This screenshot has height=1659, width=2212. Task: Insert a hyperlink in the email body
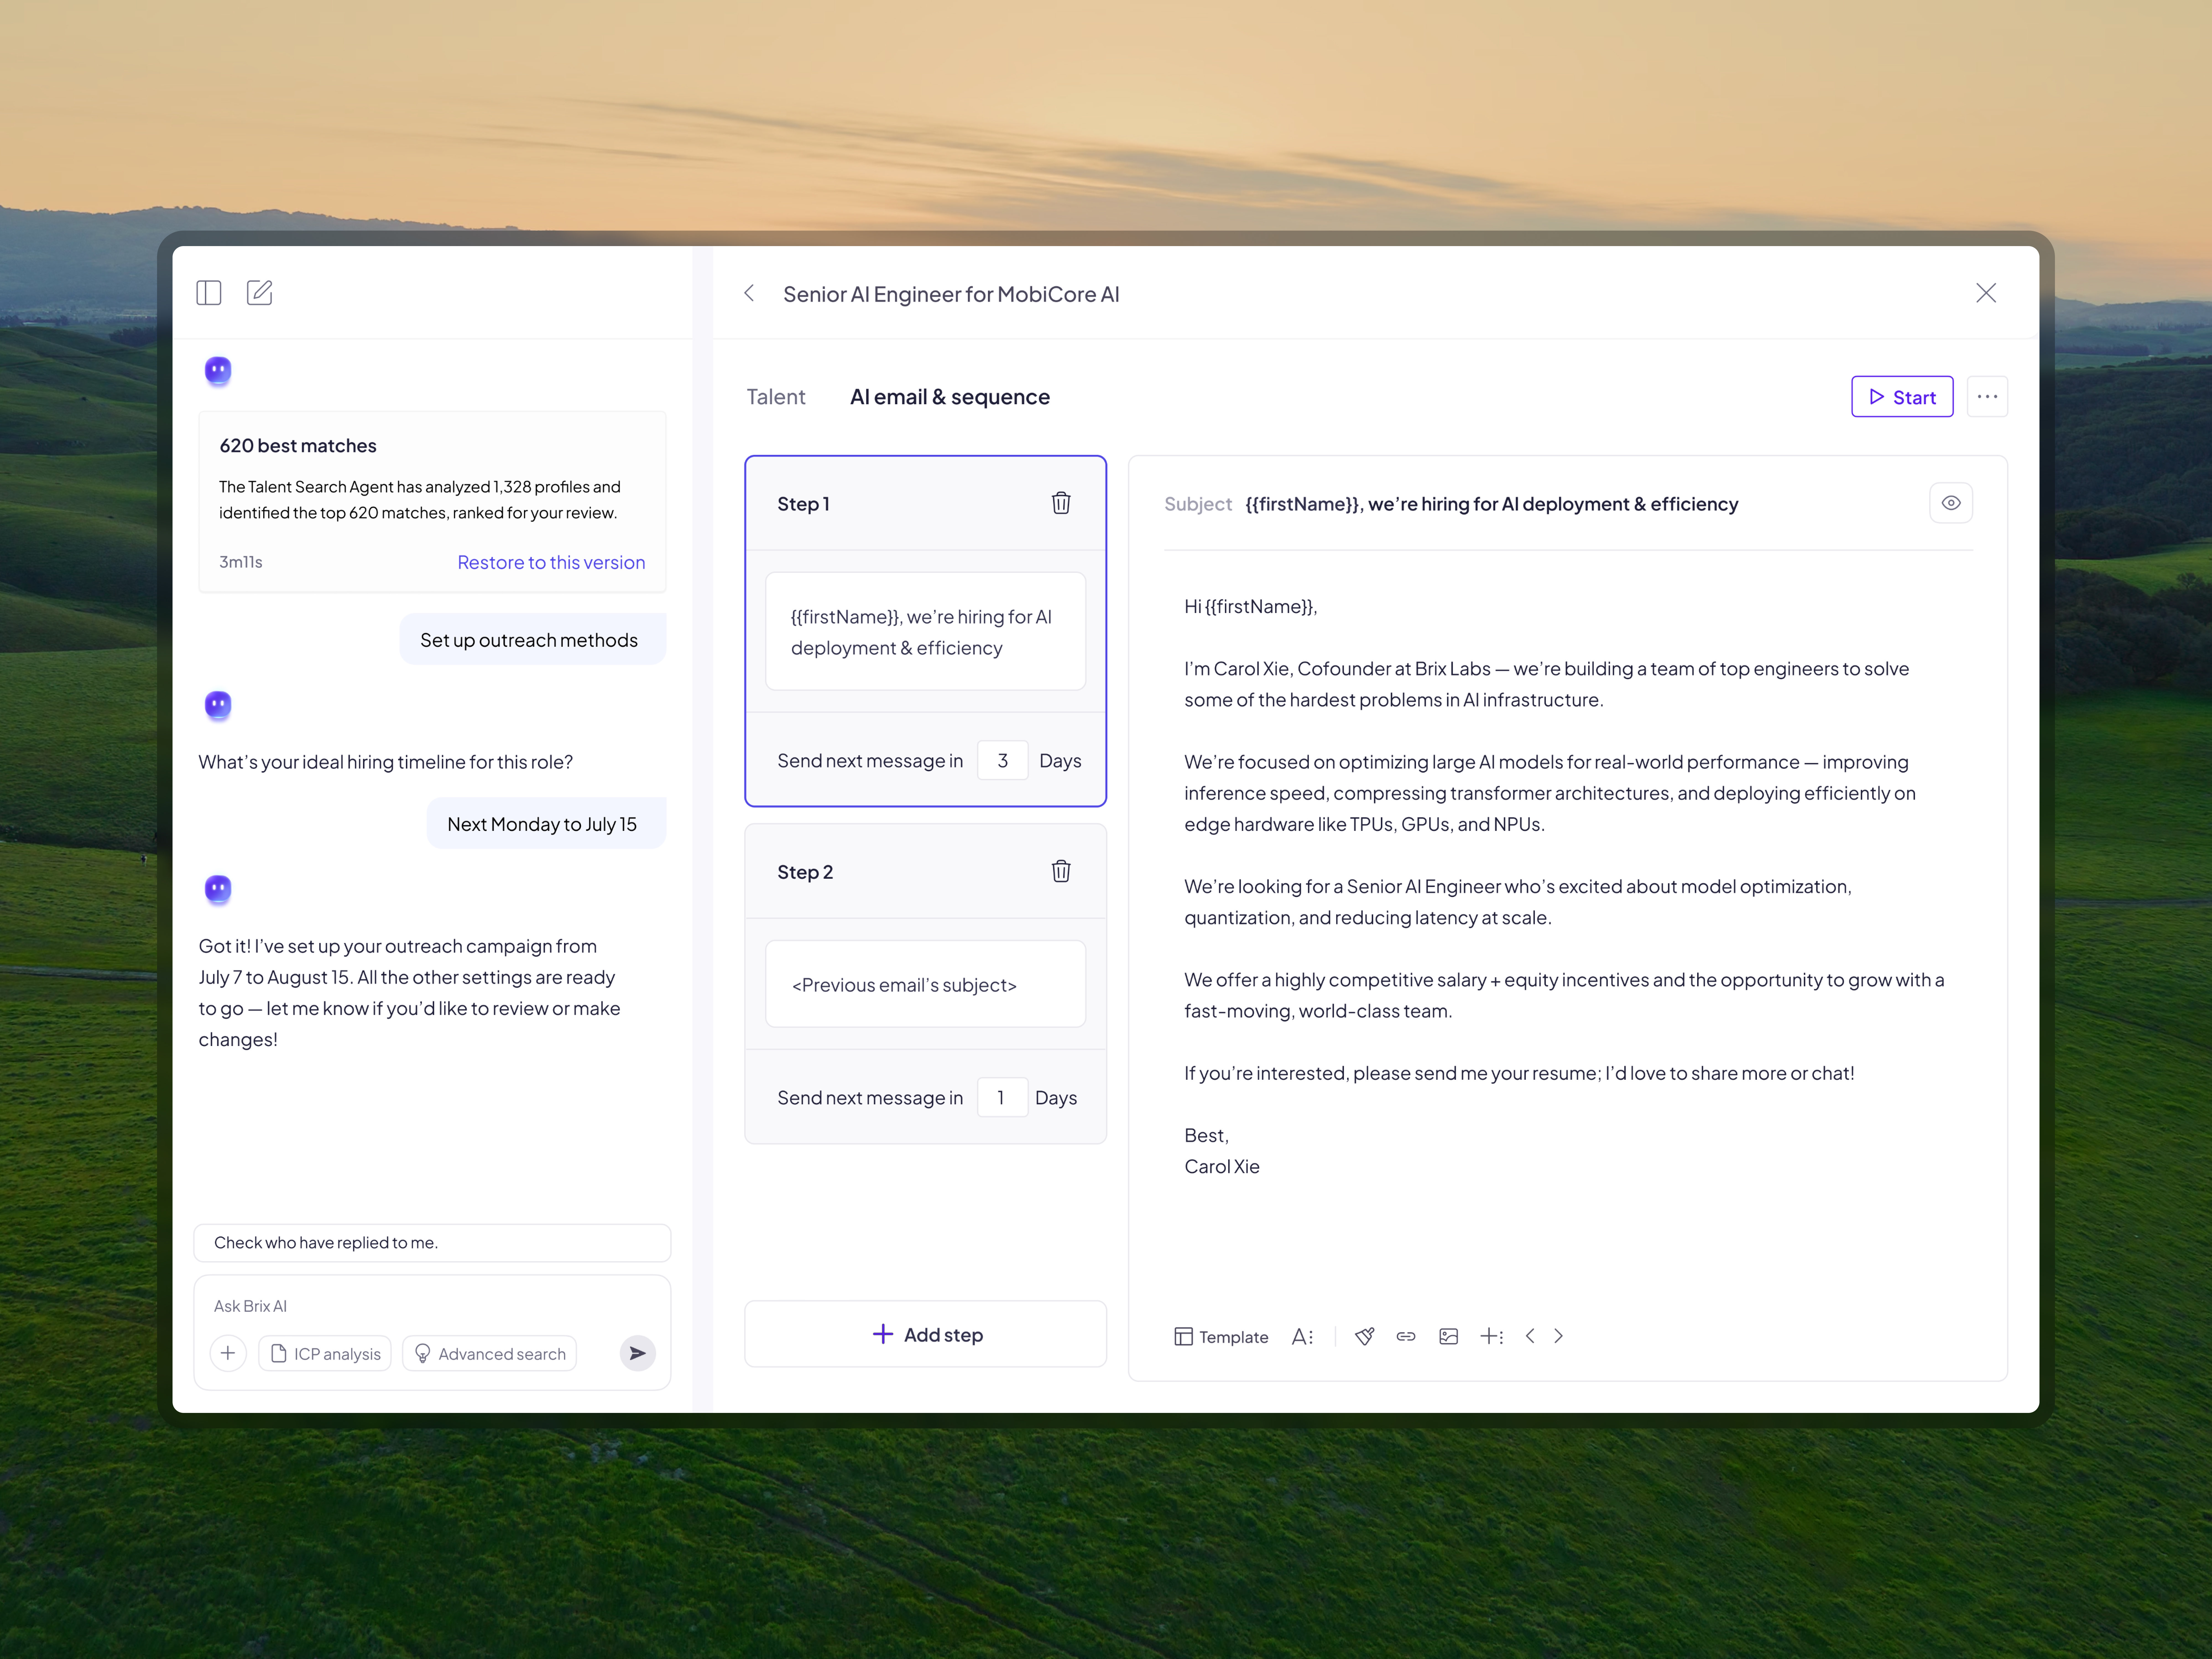[1406, 1336]
